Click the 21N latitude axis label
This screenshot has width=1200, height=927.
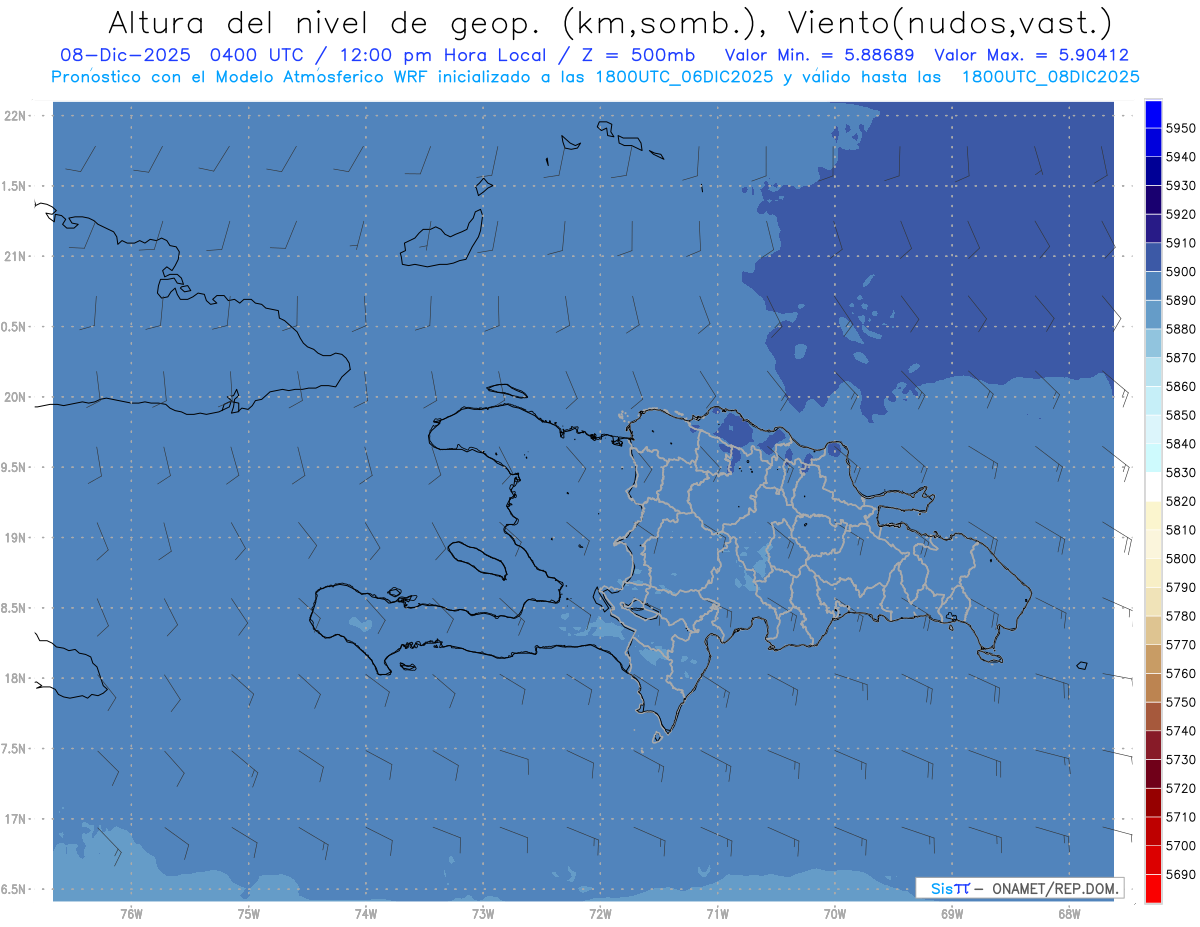(x=15, y=257)
